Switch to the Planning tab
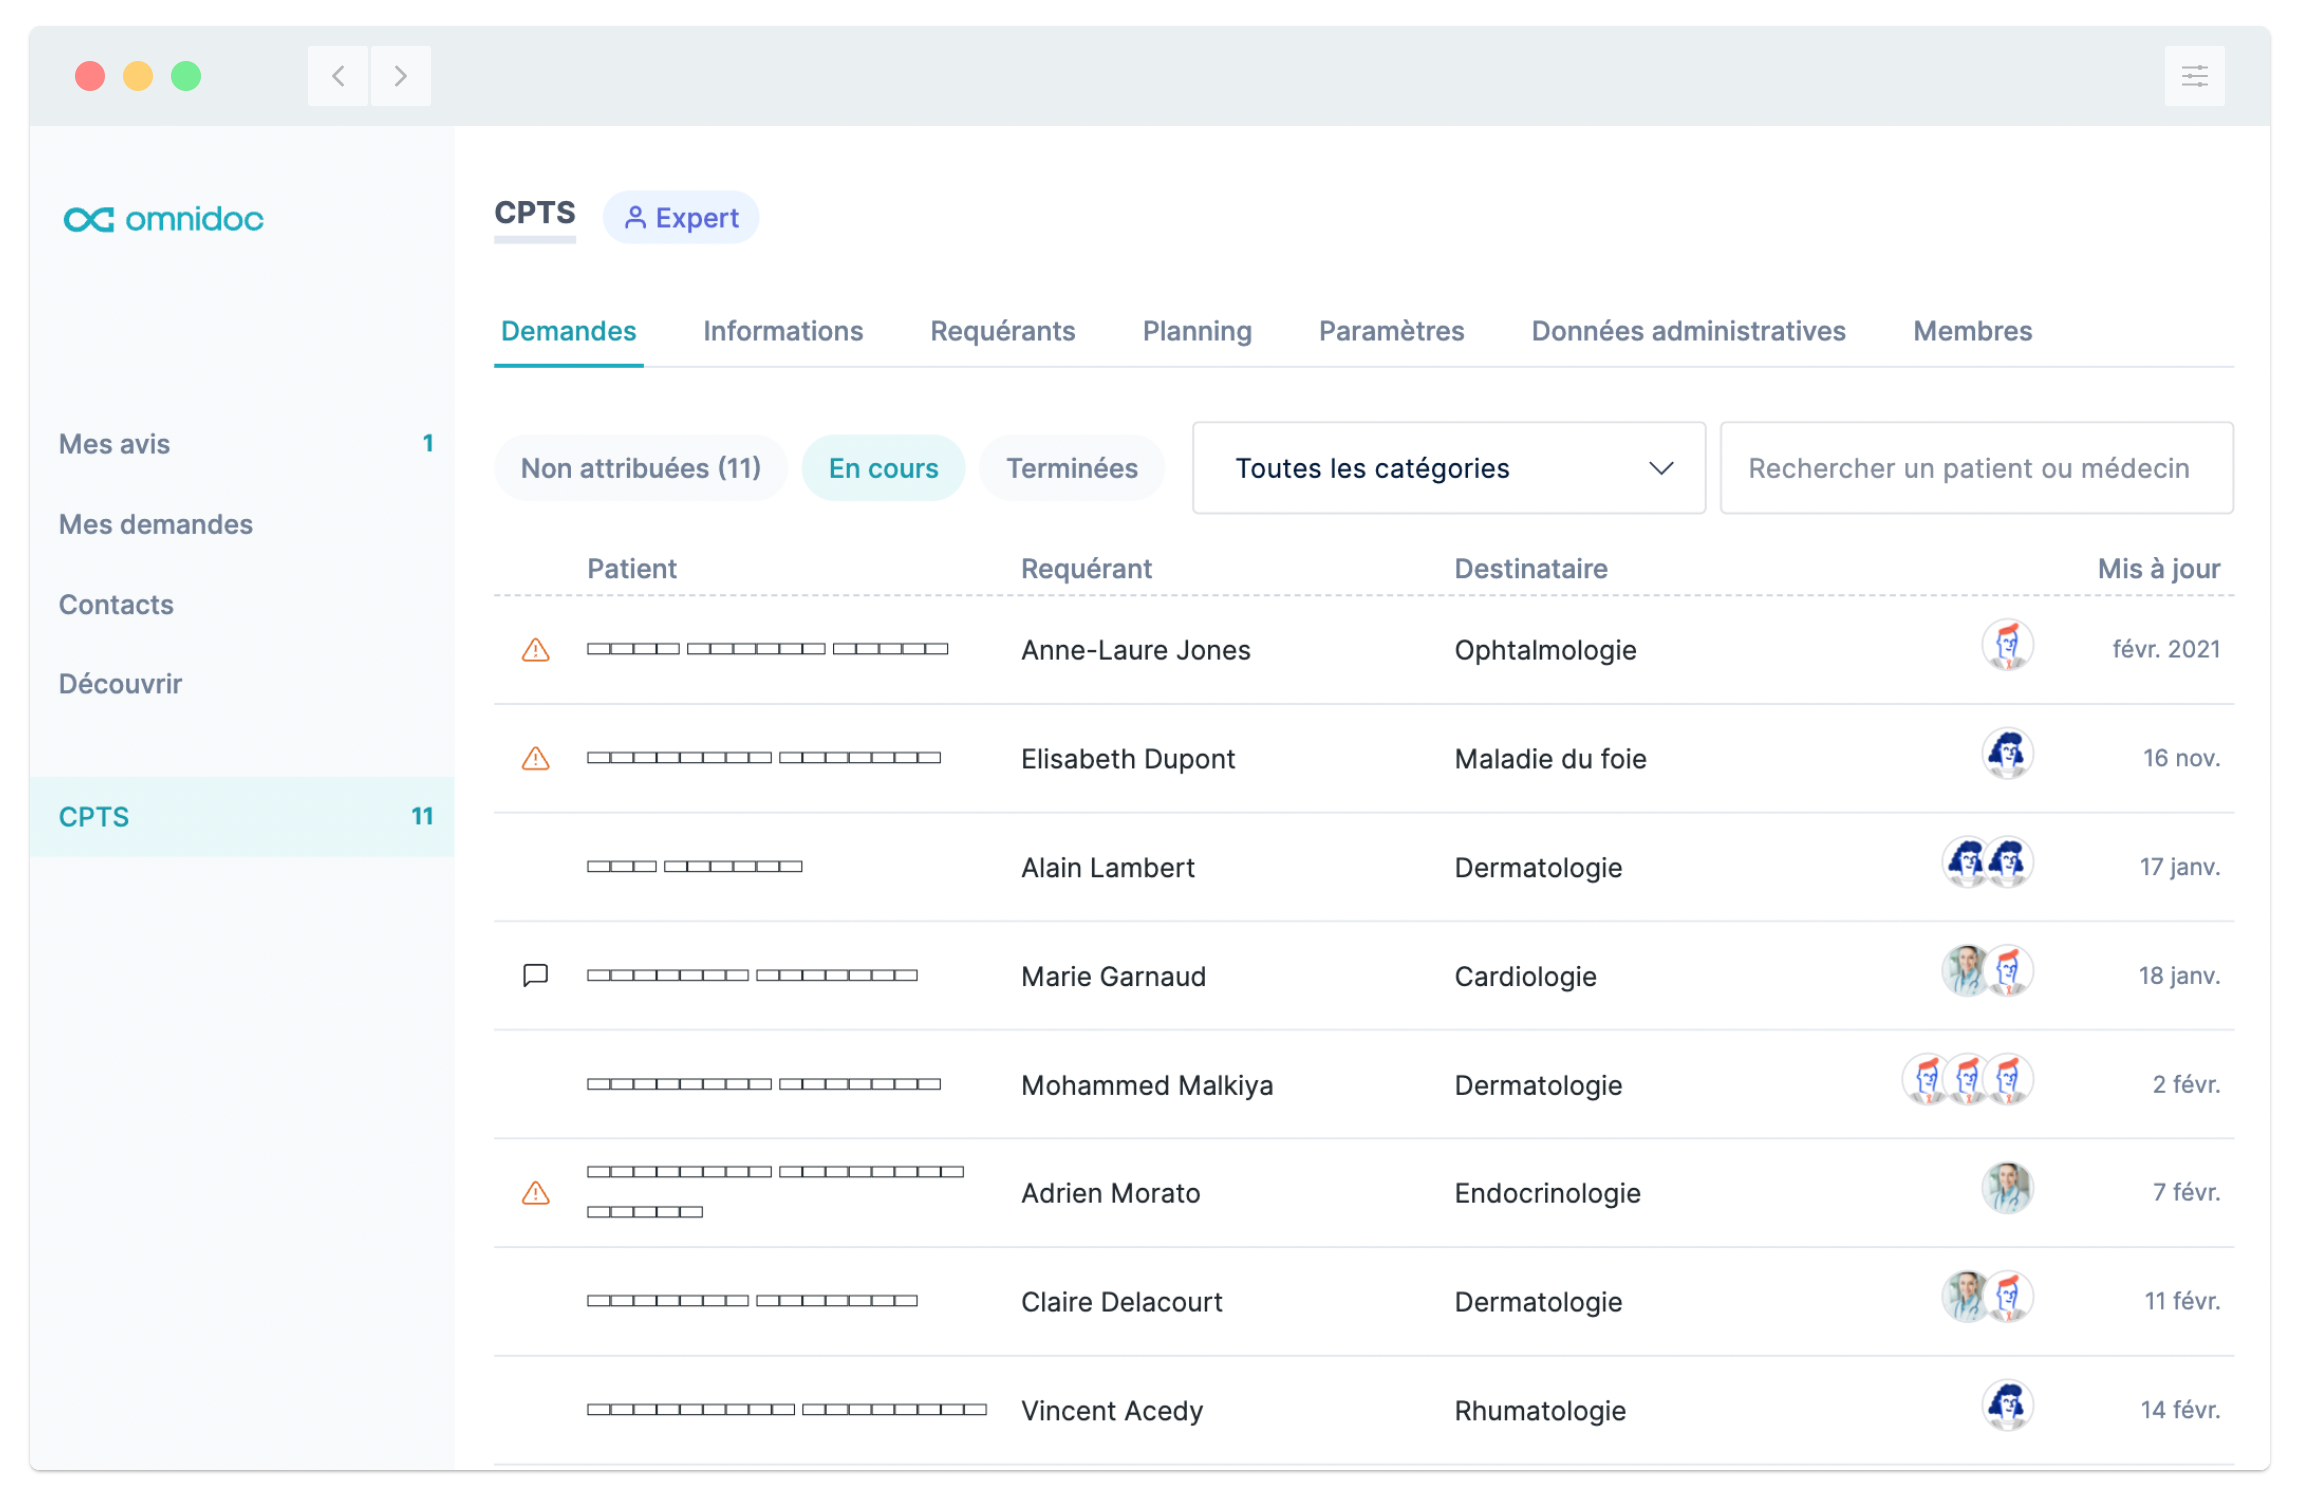The image size is (2300, 1496). pos(1197,331)
